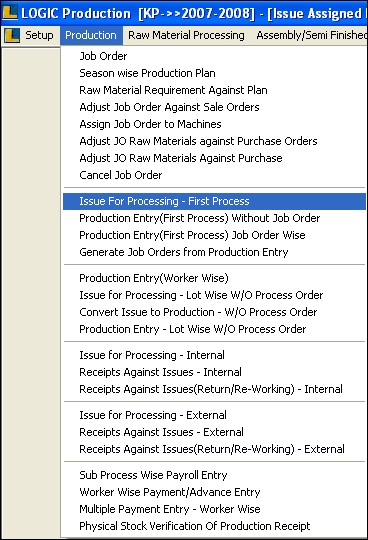The height and width of the screenshot is (540, 368).
Task: Open the Raw Material Processing menu
Action: point(186,35)
